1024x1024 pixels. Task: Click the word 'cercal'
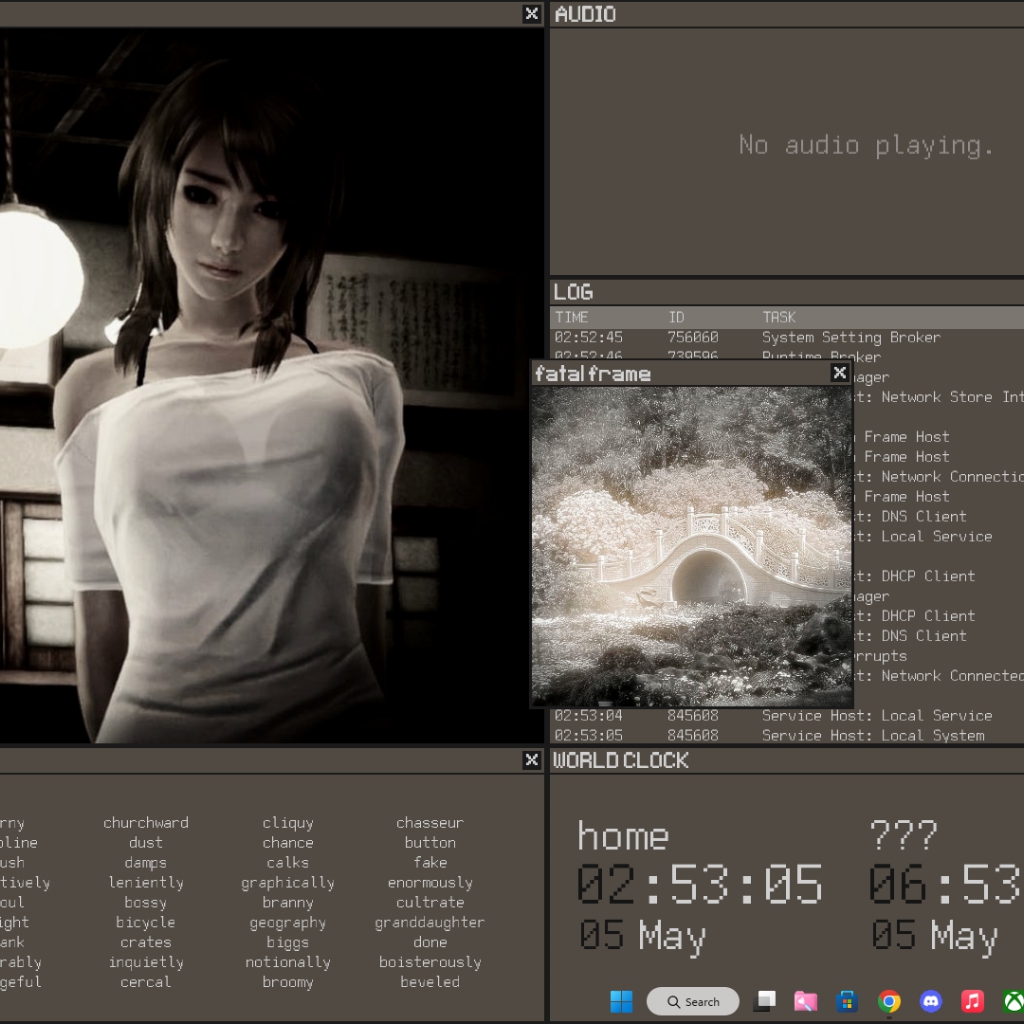[146, 982]
